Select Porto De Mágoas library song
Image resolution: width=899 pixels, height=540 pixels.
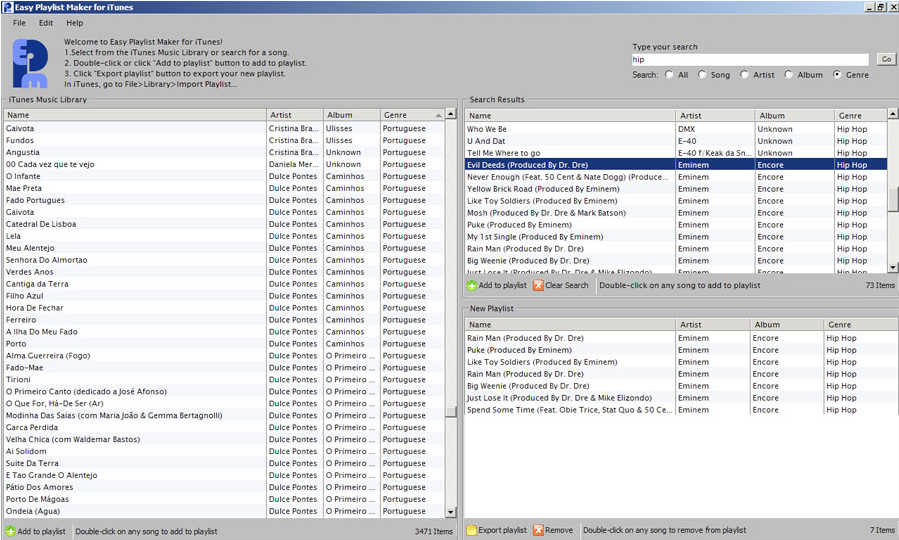point(224,499)
